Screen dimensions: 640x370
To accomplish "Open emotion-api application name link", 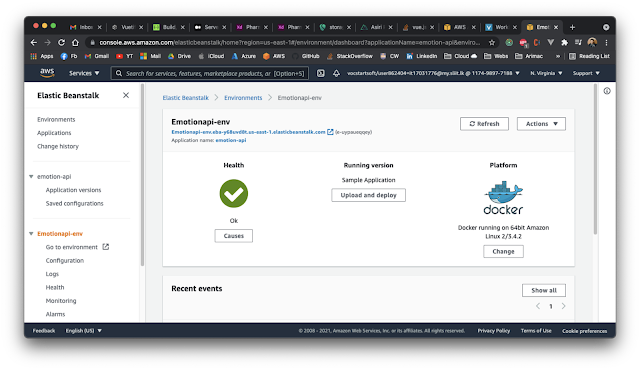I will tap(231, 140).
